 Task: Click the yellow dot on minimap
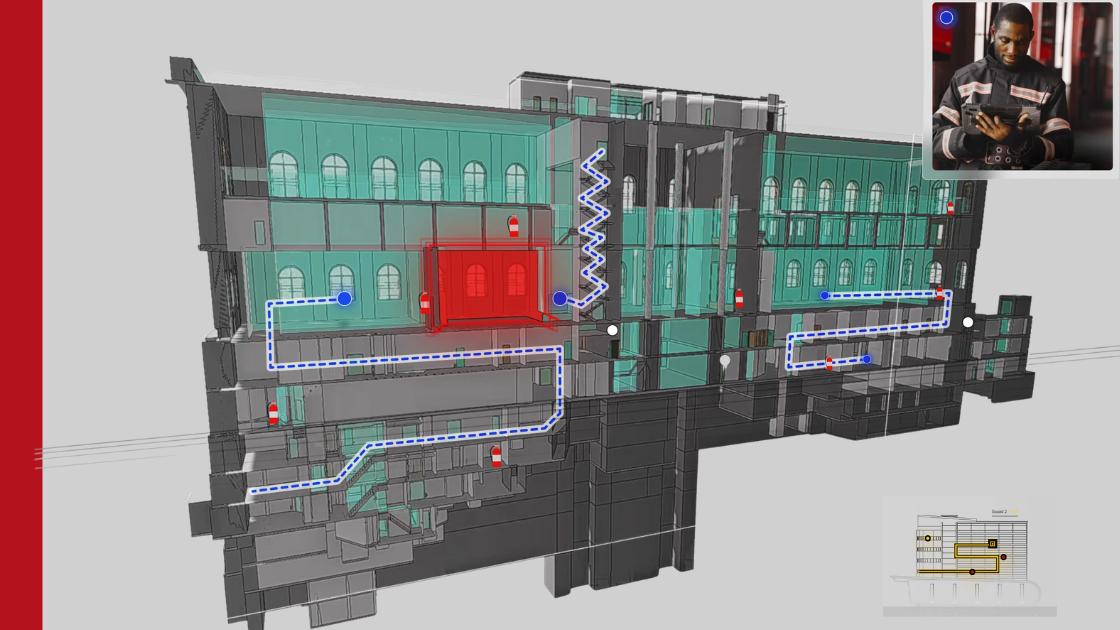[928, 538]
